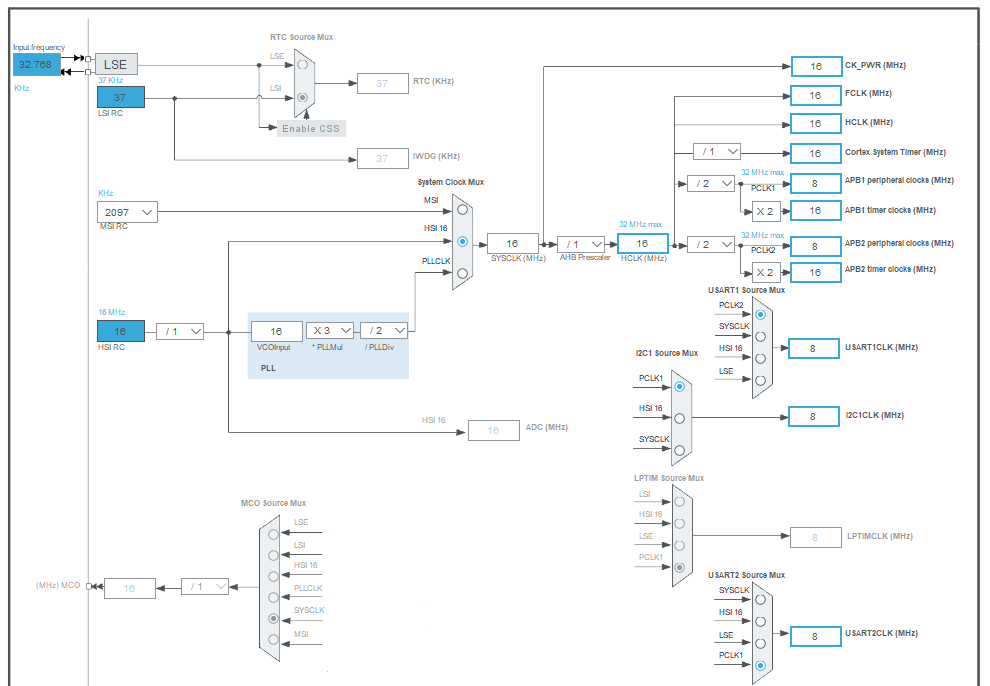Select PLLCLK in MCO Source Mux
Screen dimensions: 990x686
click(x=273, y=597)
